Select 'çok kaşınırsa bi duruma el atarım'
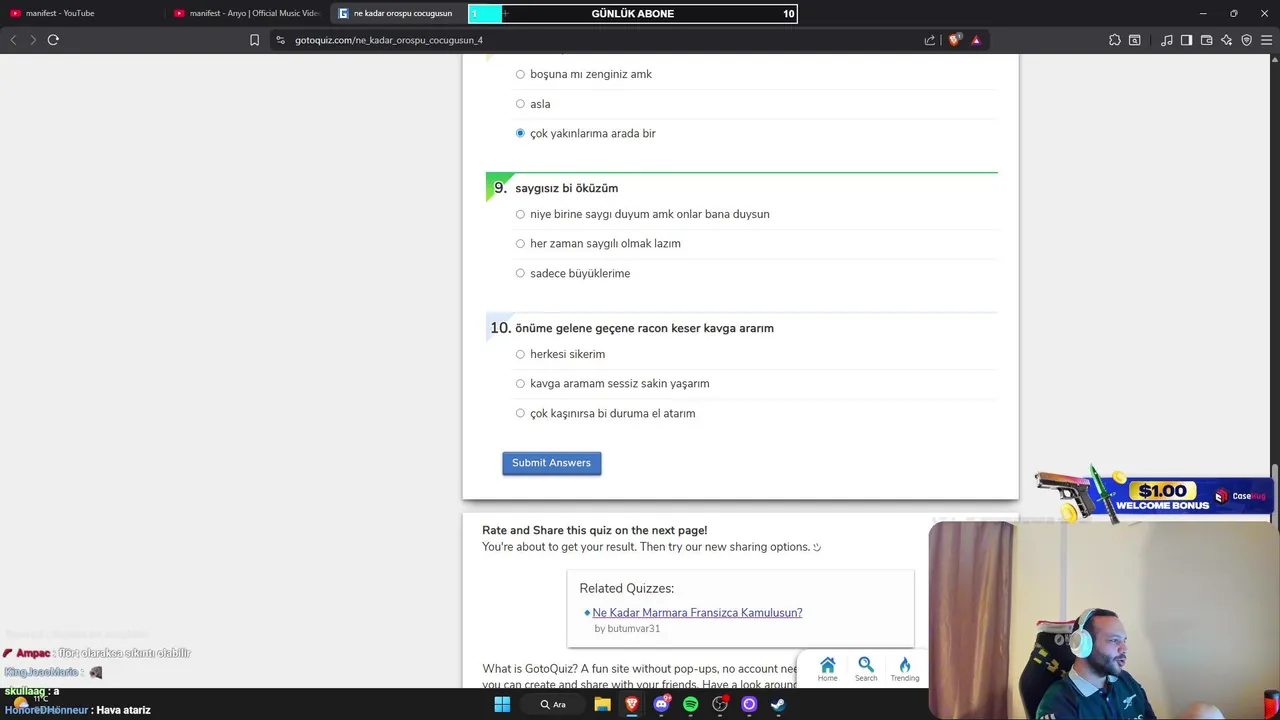Screen dimensions: 1280x720 [x=520, y=413]
